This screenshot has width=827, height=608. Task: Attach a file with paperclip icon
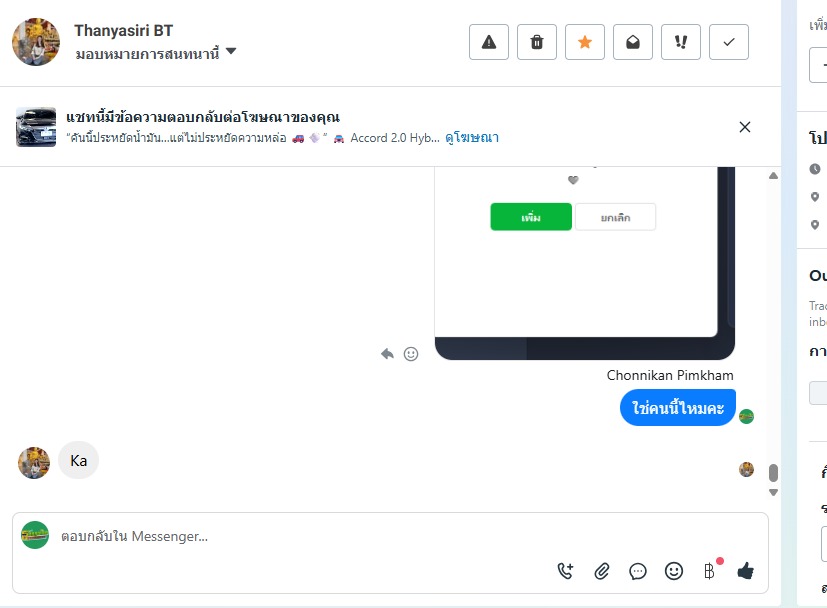tap(602, 571)
